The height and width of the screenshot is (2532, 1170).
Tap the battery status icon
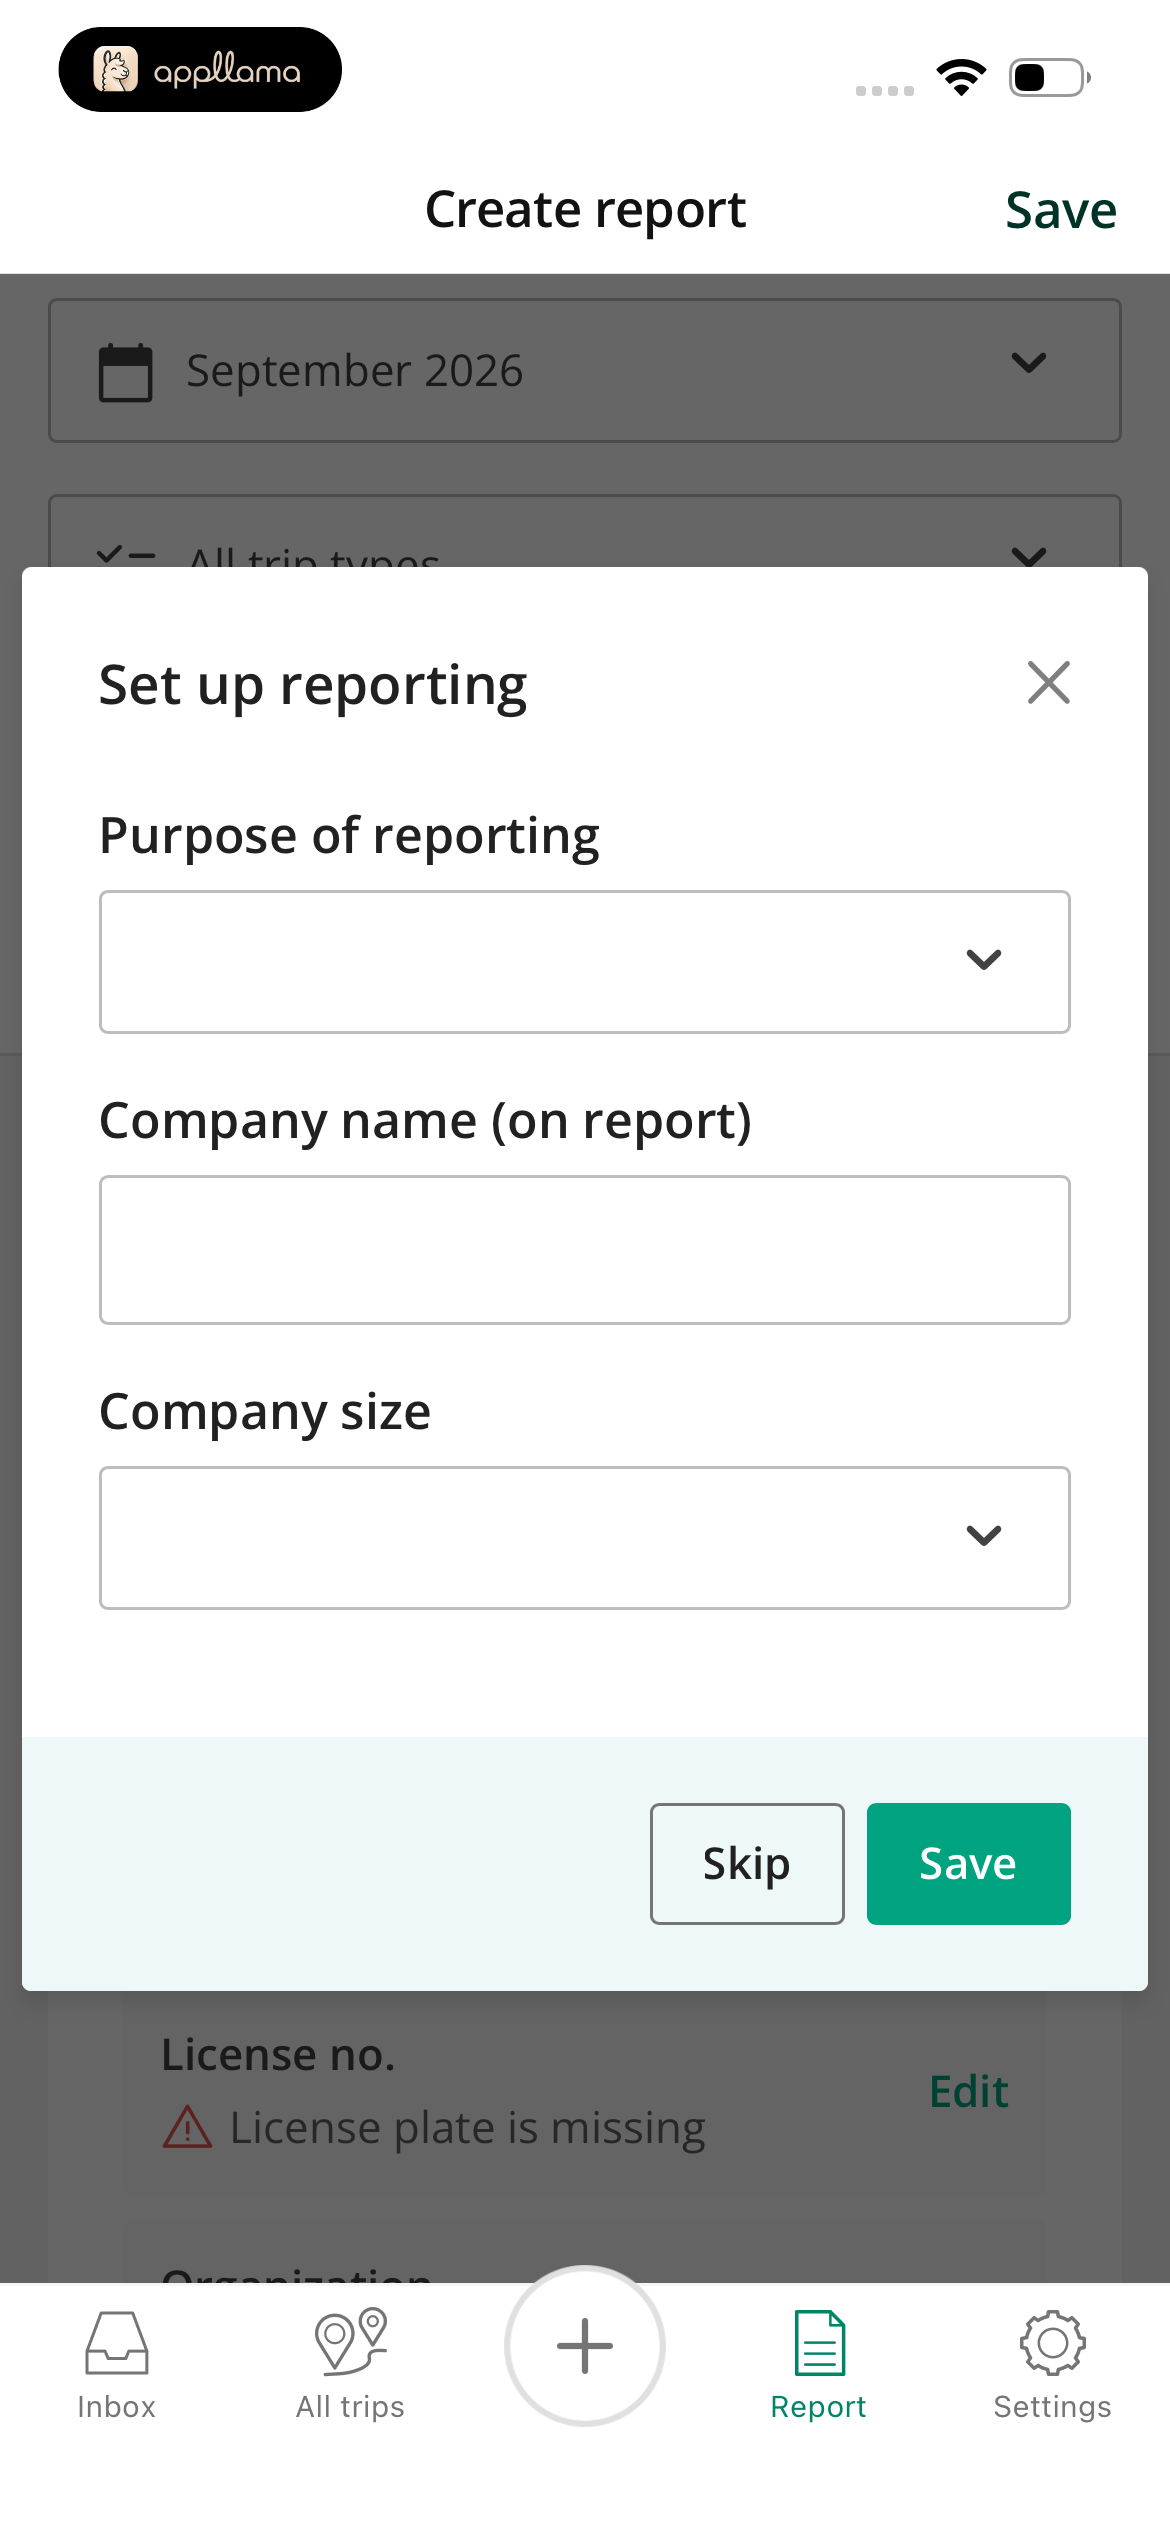tap(1049, 77)
